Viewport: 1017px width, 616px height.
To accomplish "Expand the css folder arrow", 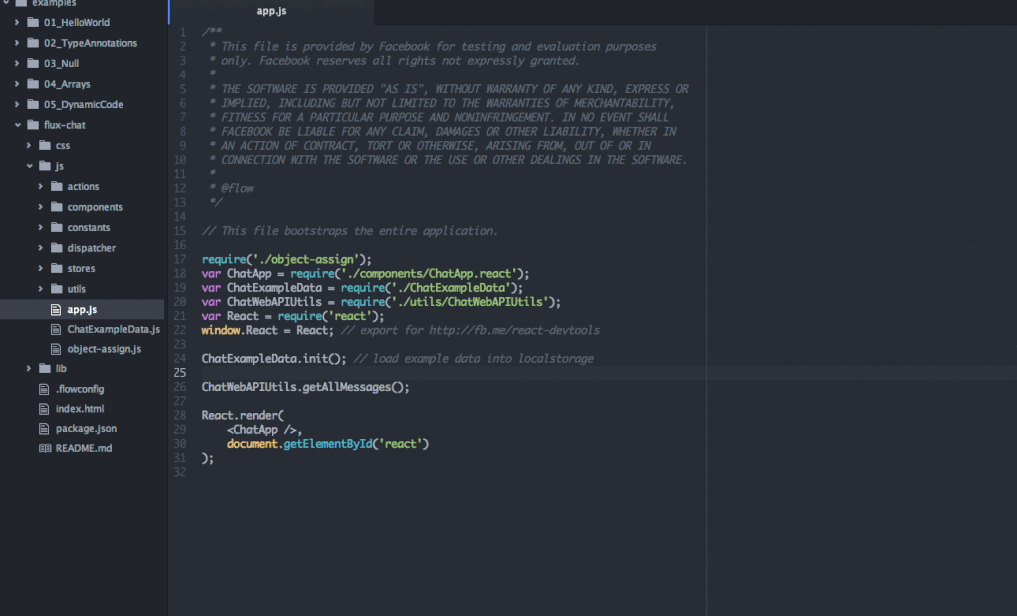I will click(29, 145).
